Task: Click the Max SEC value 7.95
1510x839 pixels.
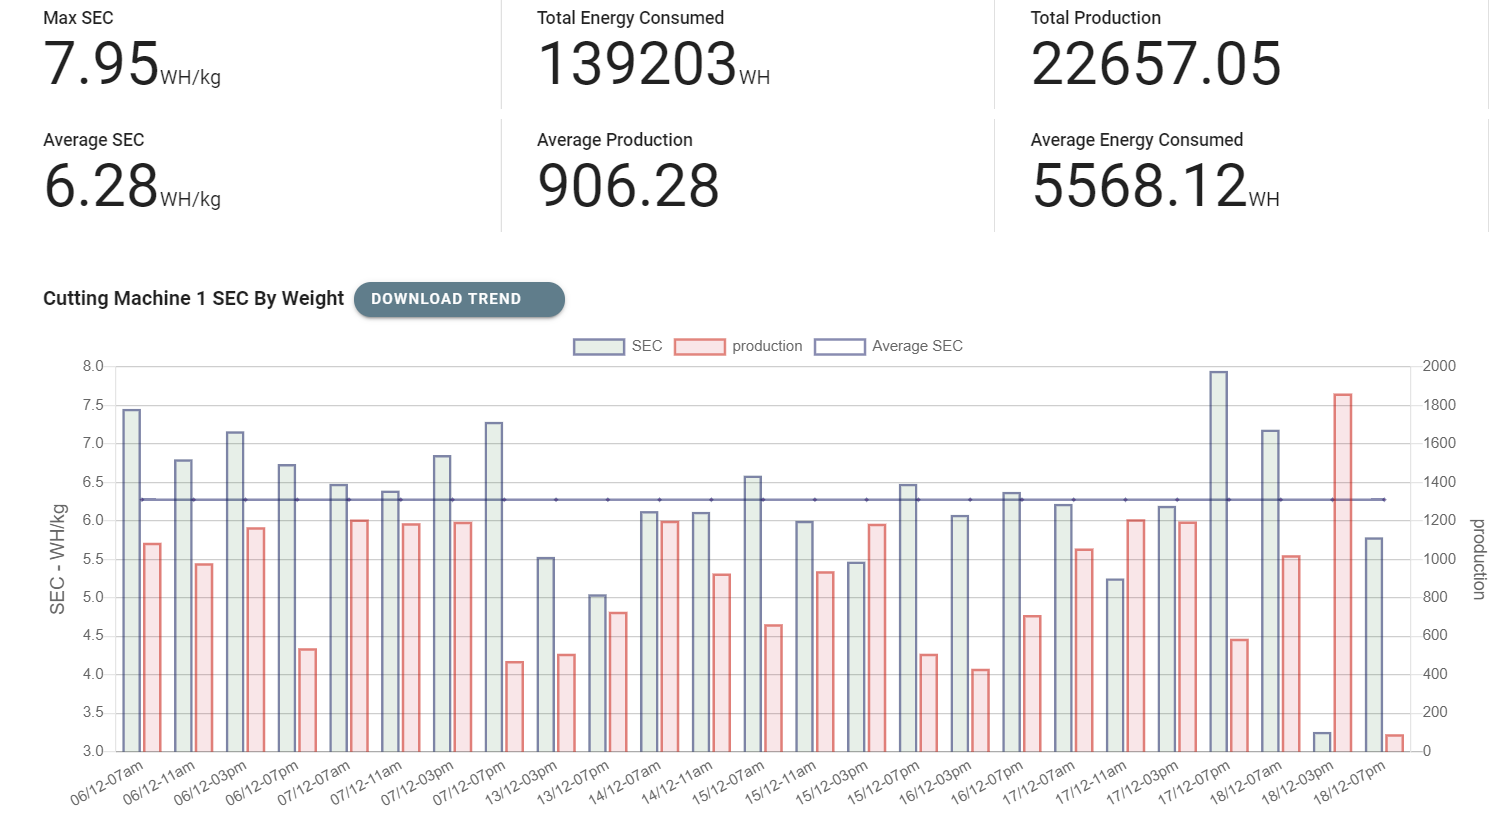Action: coord(101,64)
